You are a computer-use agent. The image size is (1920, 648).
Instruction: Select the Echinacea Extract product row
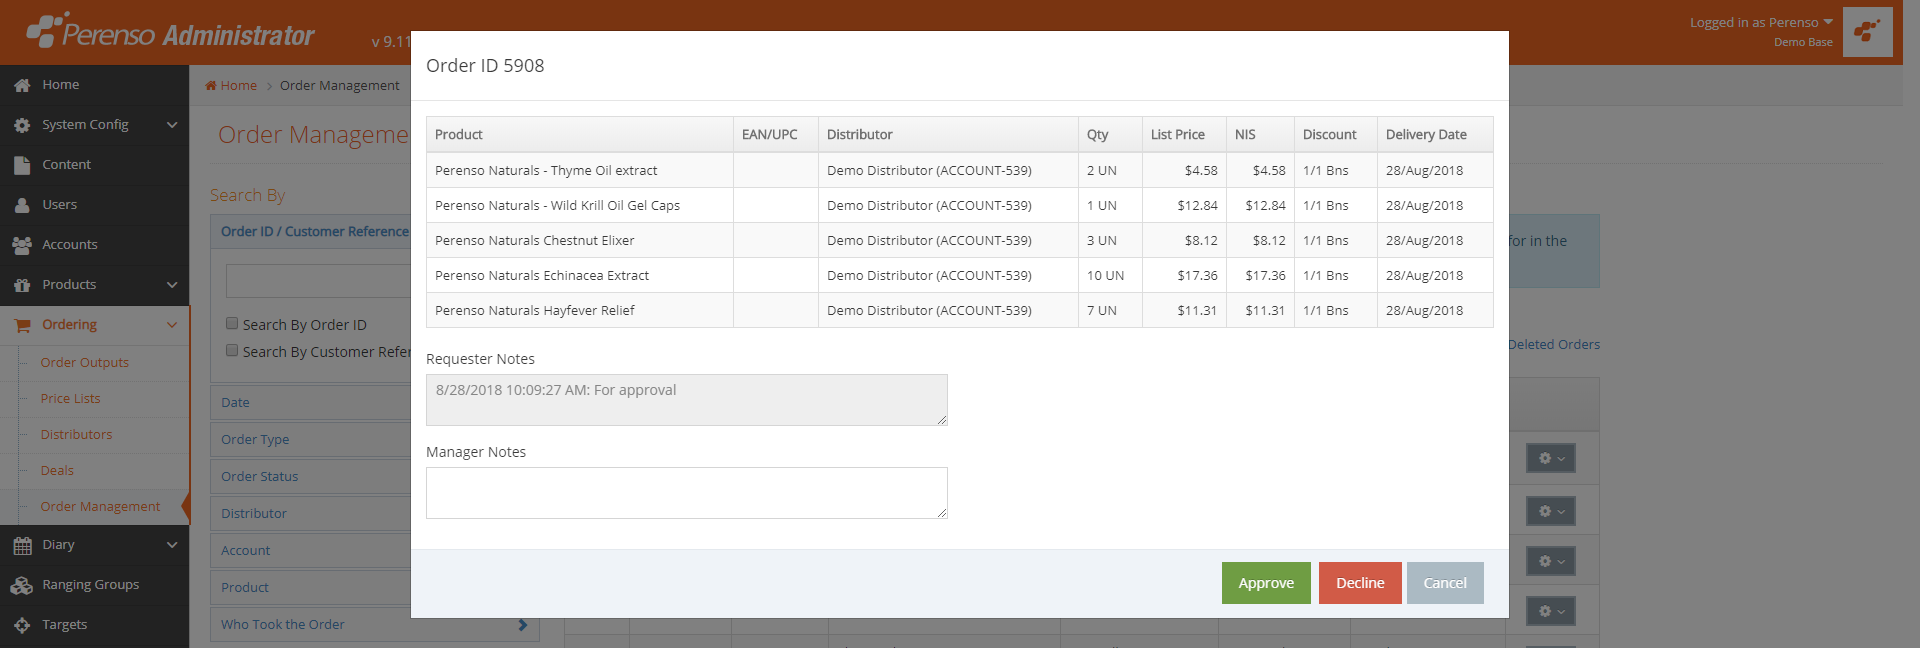pyautogui.click(x=960, y=275)
